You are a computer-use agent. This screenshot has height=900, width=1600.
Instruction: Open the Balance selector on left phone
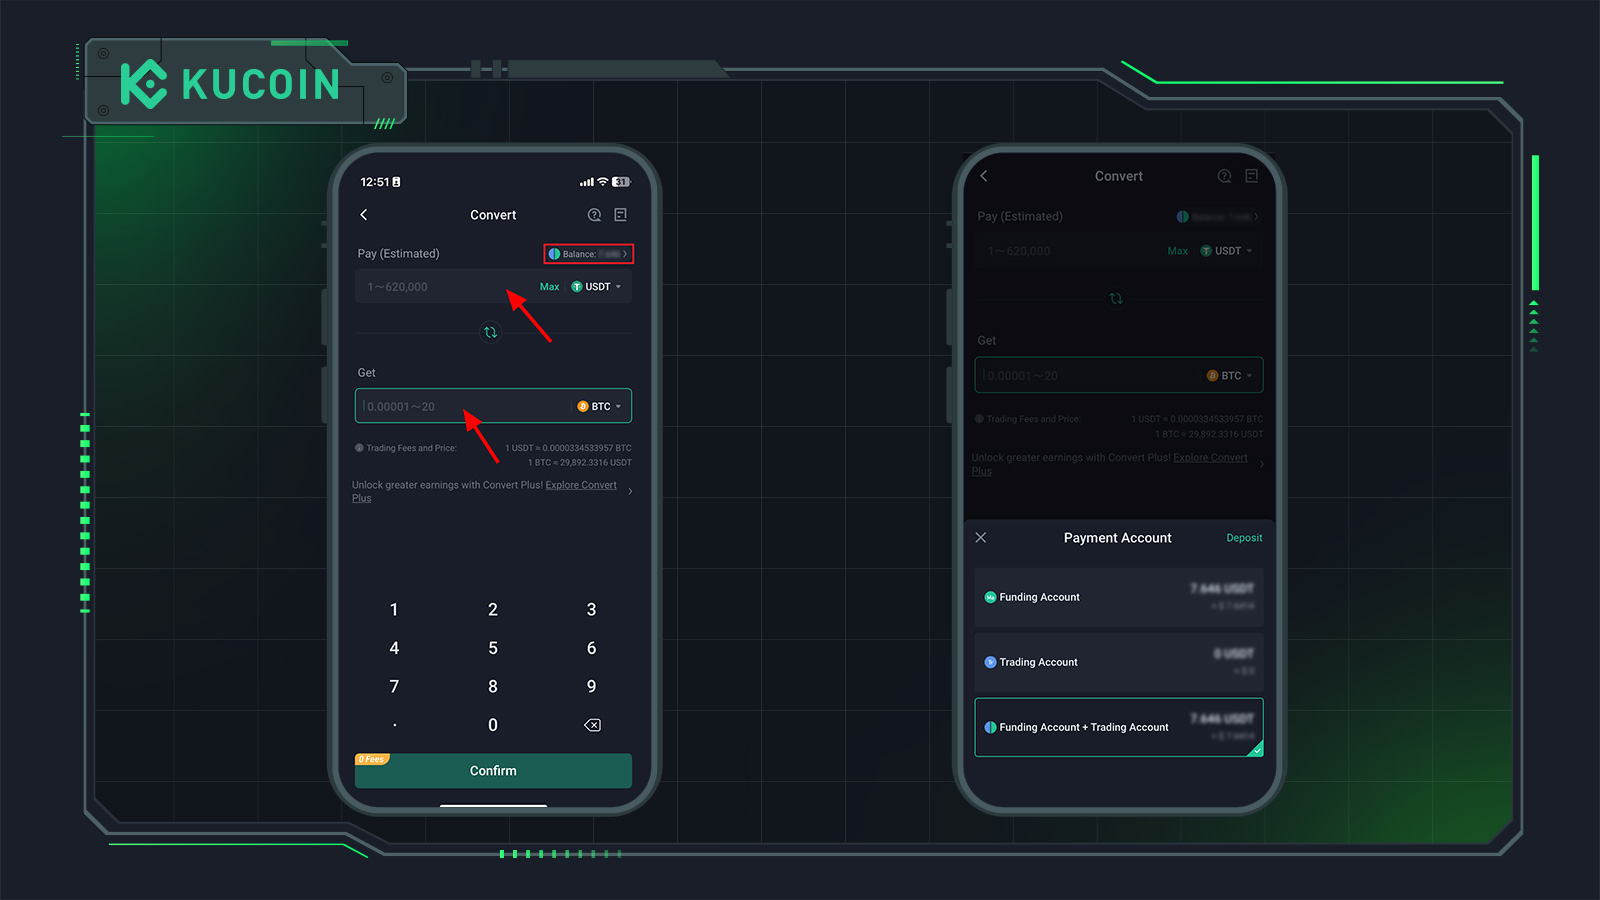(589, 254)
